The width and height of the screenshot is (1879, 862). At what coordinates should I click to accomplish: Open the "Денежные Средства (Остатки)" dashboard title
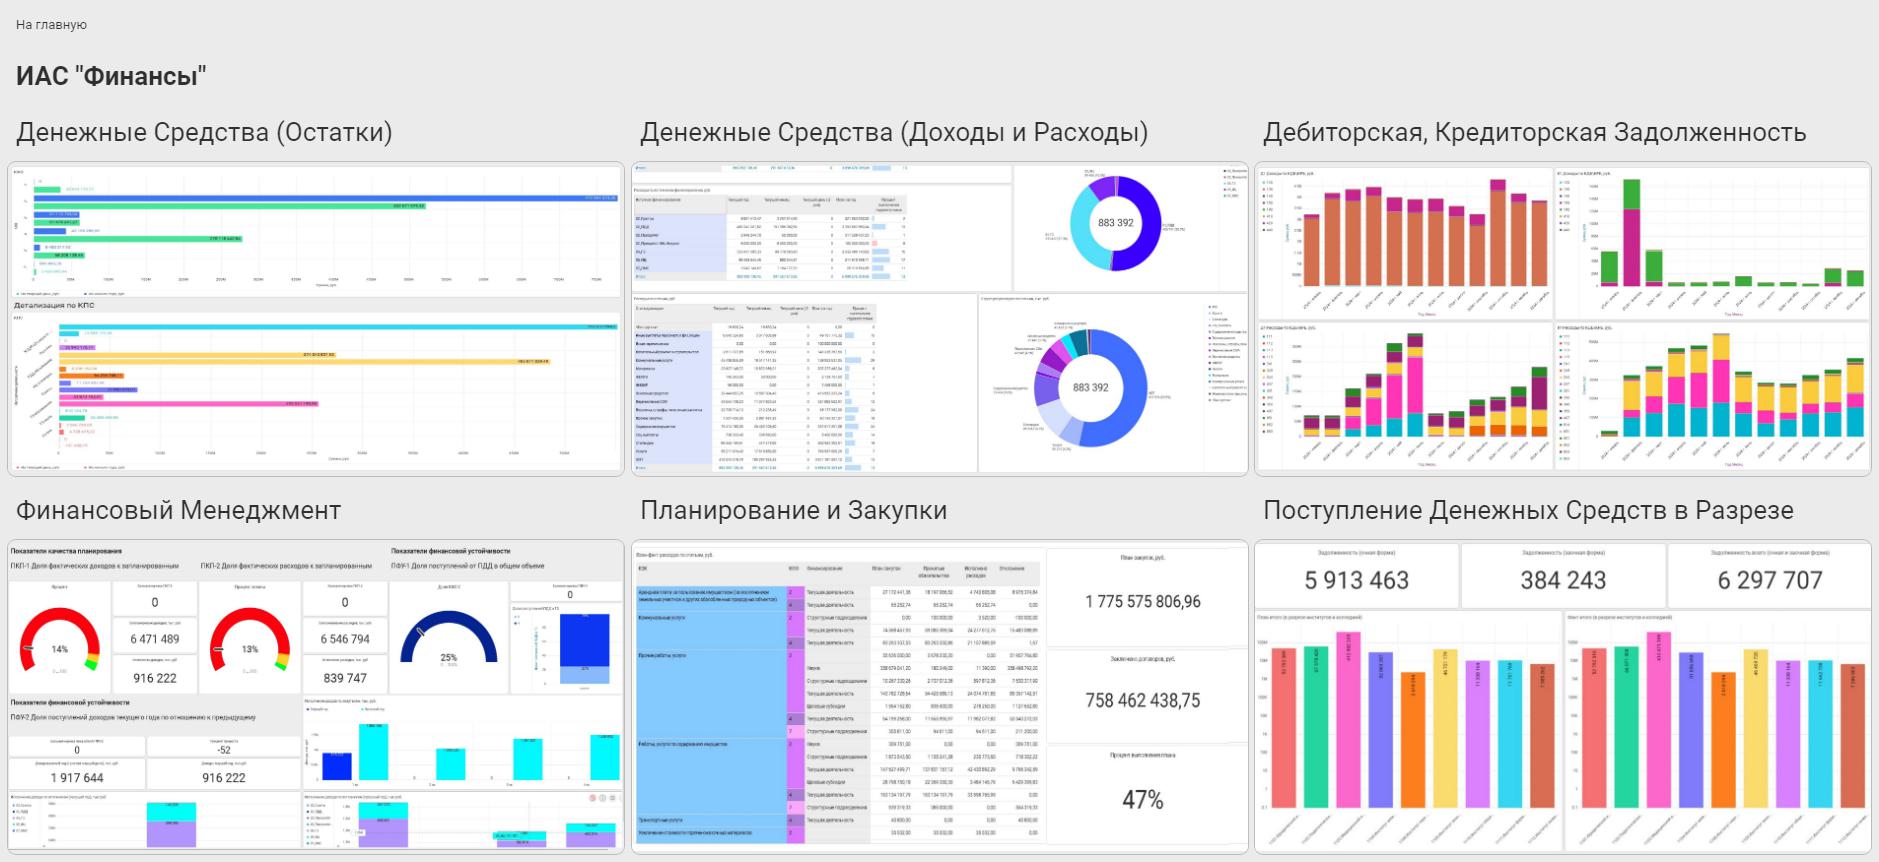204,132
